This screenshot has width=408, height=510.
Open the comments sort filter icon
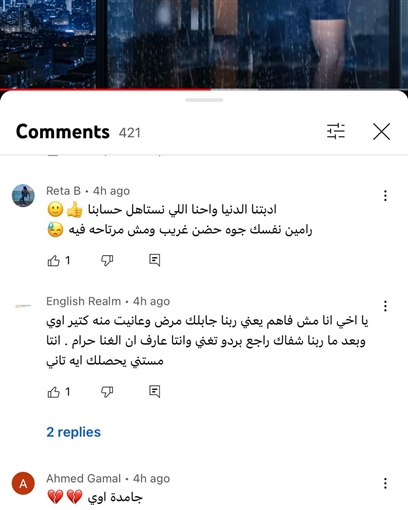[x=336, y=131]
